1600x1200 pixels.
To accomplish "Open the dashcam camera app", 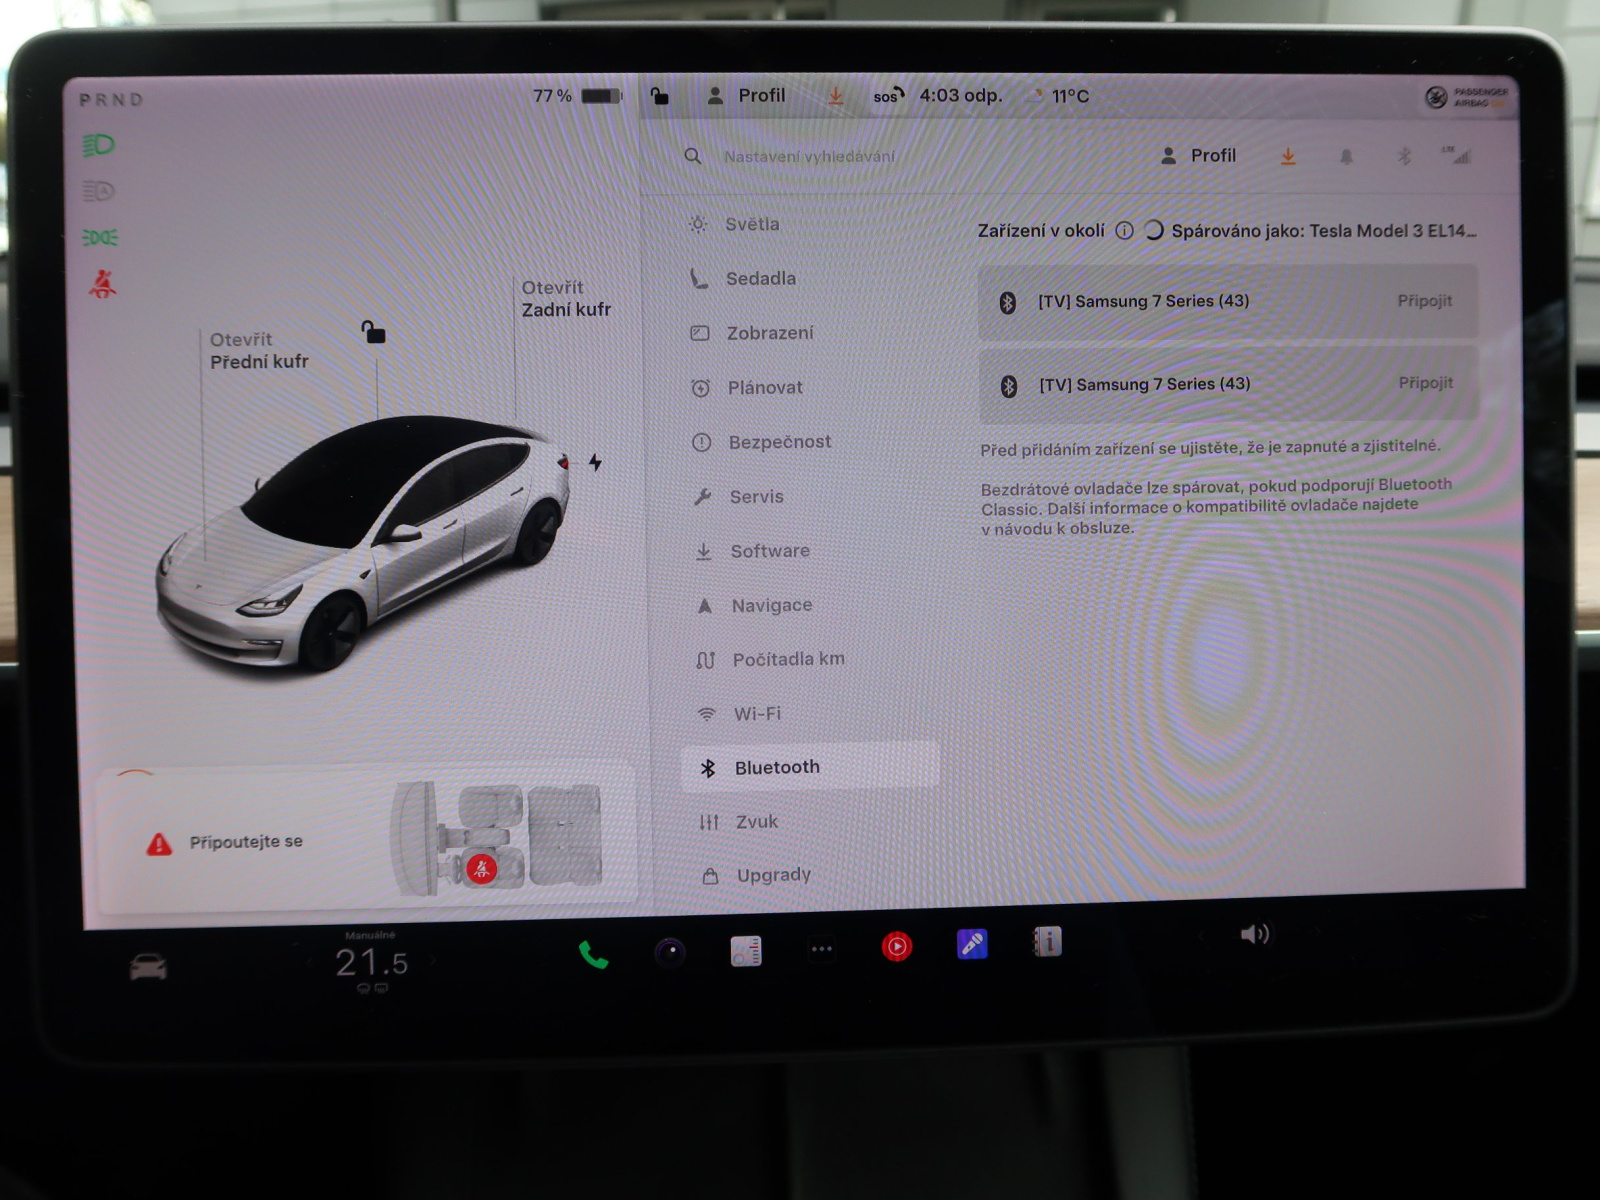I will pyautogui.click(x=670, y=952).
